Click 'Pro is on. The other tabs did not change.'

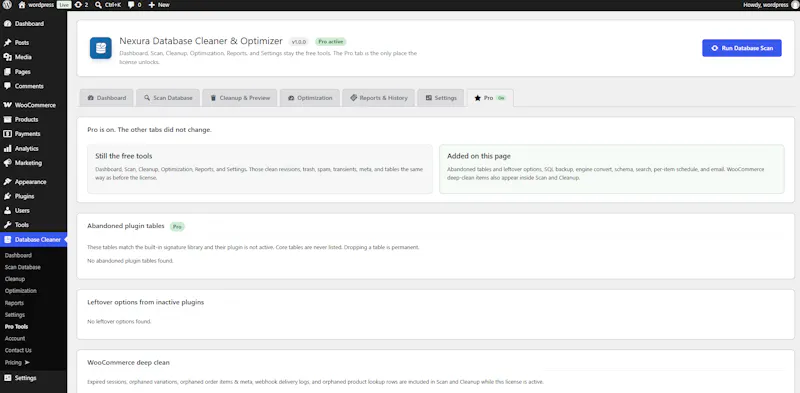[x=149, y=130]
